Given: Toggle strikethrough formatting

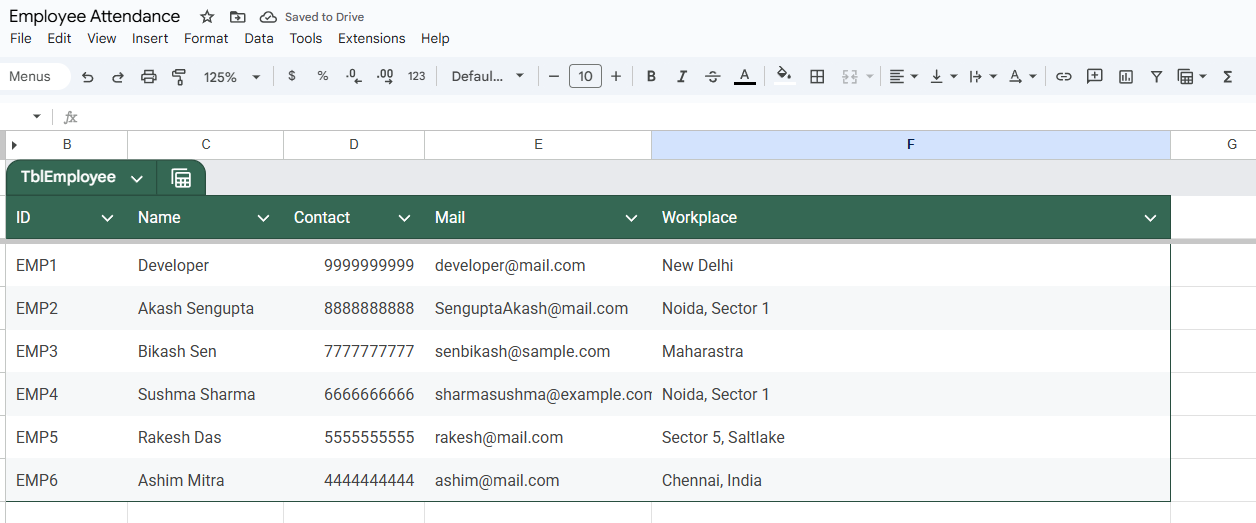Looking at the screenshot, I should pos(712,76).
